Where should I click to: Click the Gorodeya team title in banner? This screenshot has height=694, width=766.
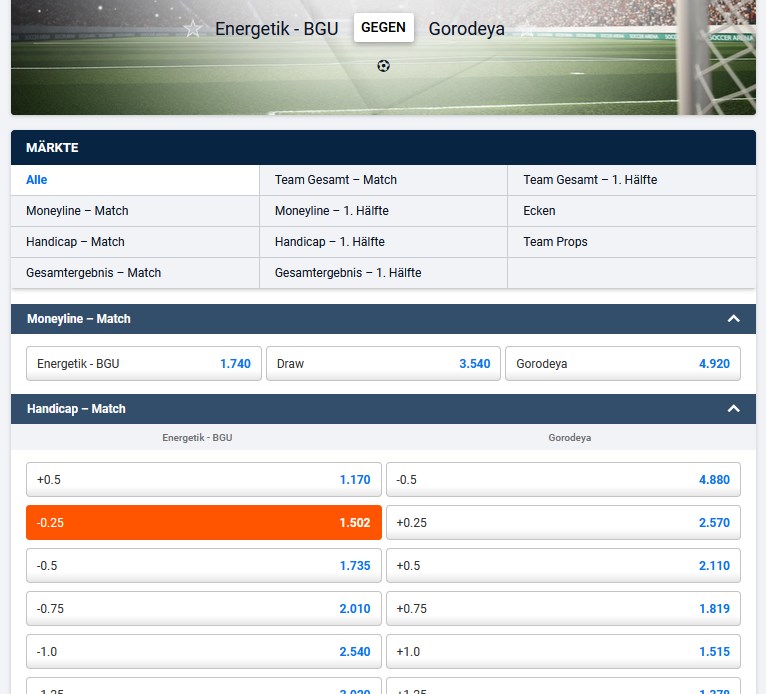tap(467, 29)
